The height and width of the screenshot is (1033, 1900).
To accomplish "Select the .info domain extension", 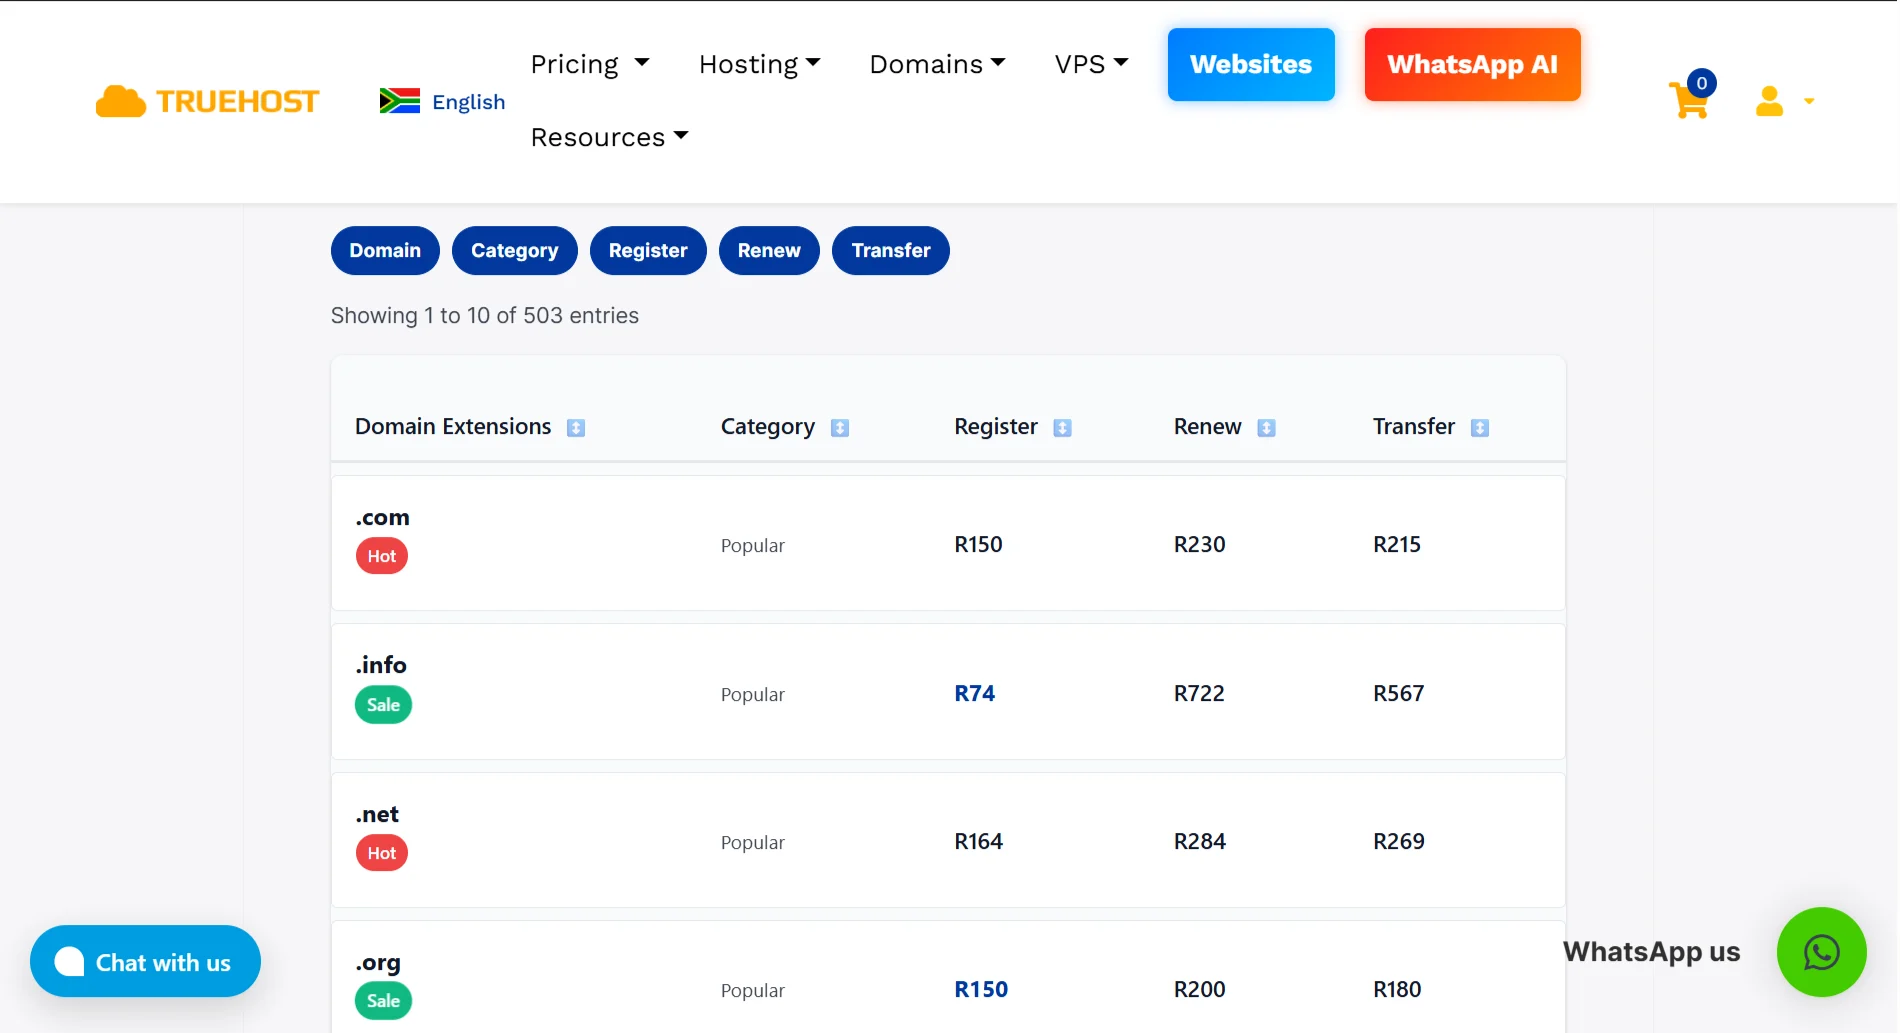I will pos(381,665).
